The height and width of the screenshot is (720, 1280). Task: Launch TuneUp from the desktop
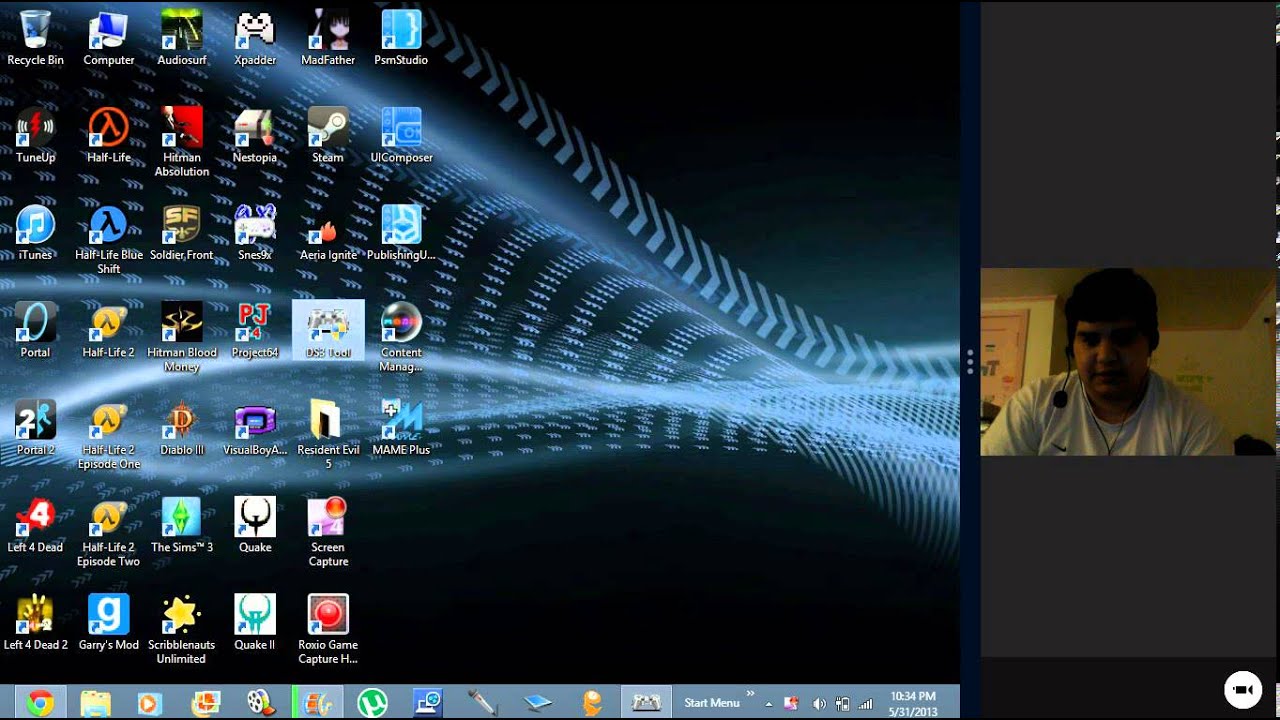point(35,136)
